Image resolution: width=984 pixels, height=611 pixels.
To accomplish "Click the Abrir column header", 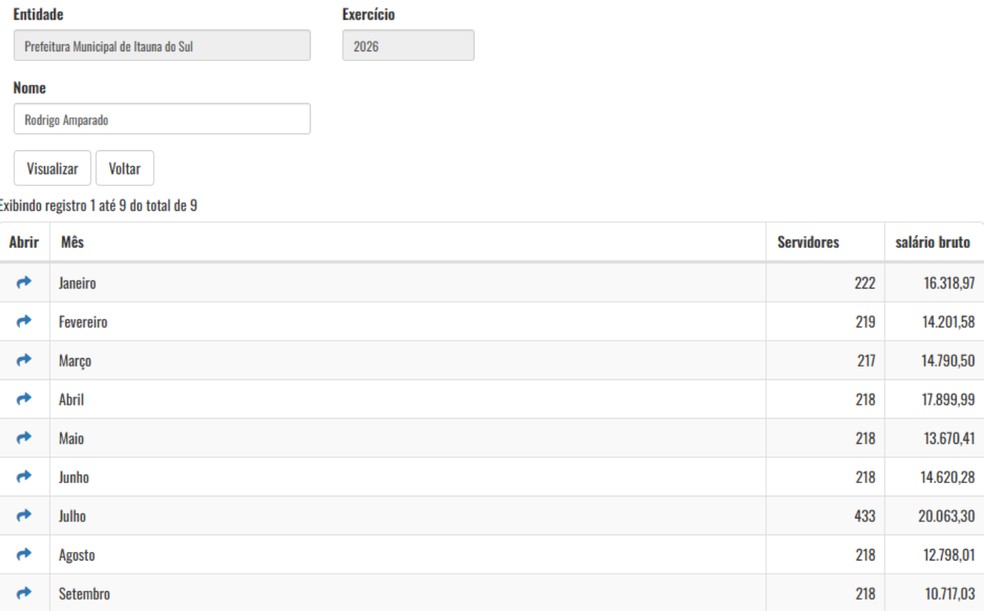I will coord(24,242).
